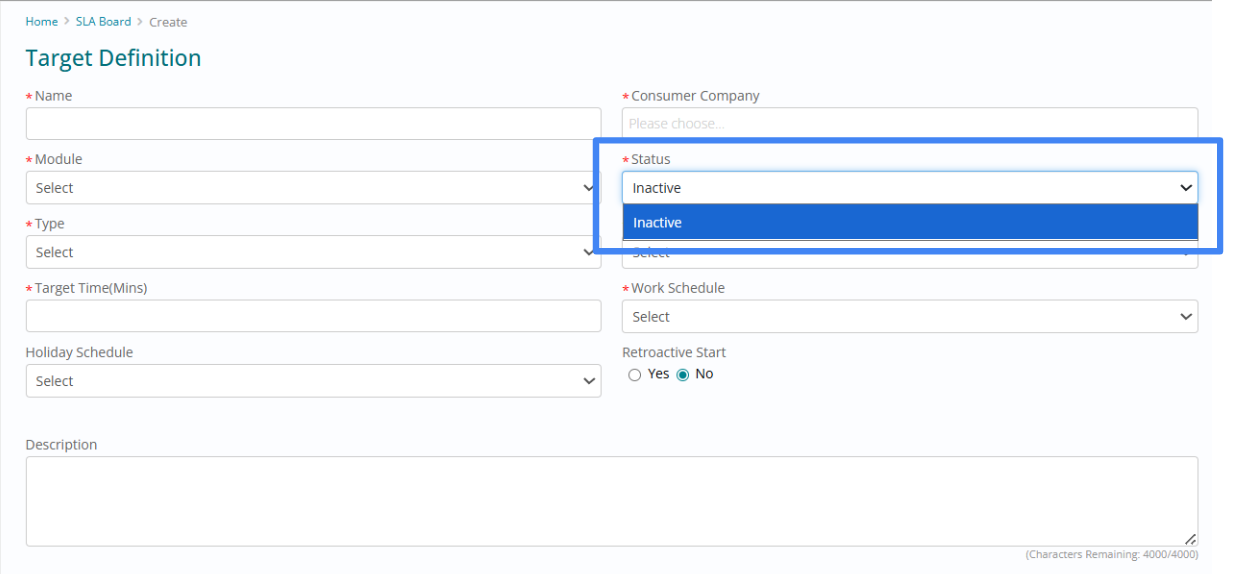Viewport: 1237px width, 574px height.
Task: Open the SLA Board breadcrumb link
Action: [x=103, y=22]
